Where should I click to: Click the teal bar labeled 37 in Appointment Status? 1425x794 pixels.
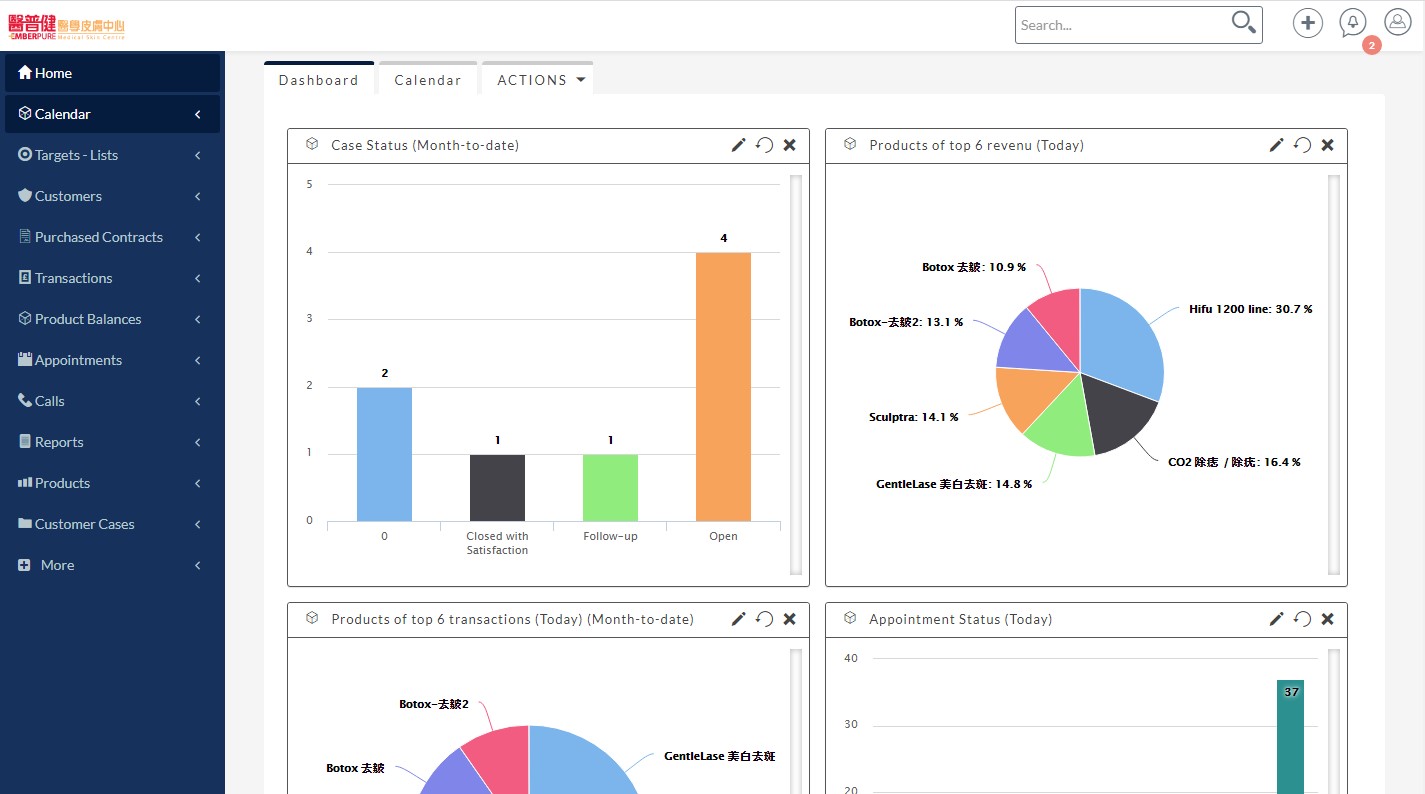[x=1290, y=737]
